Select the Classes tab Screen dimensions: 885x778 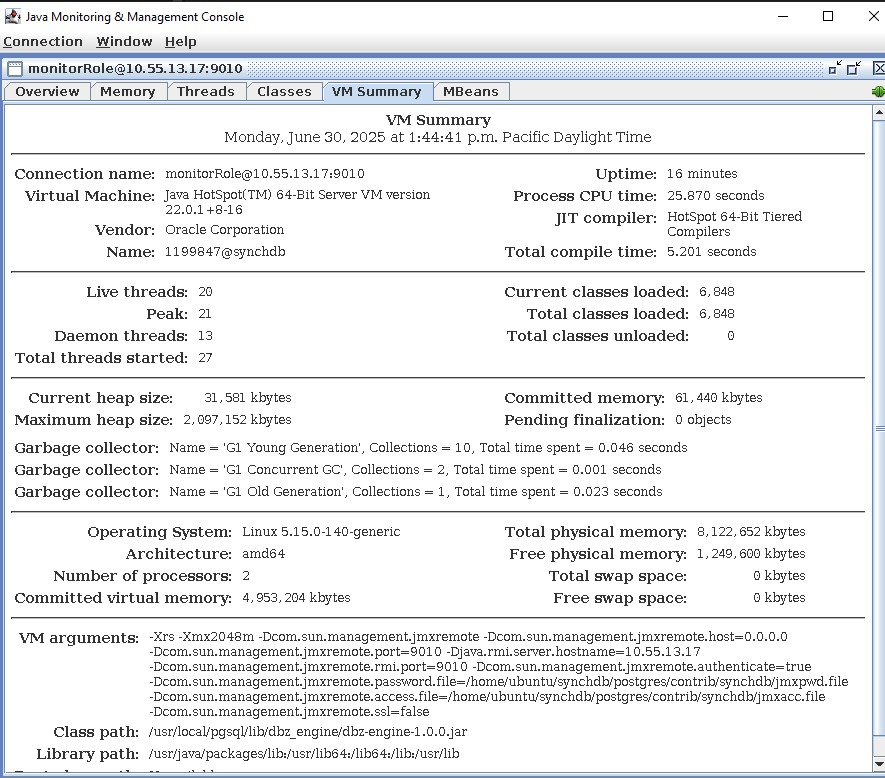(x=284, y=91)
